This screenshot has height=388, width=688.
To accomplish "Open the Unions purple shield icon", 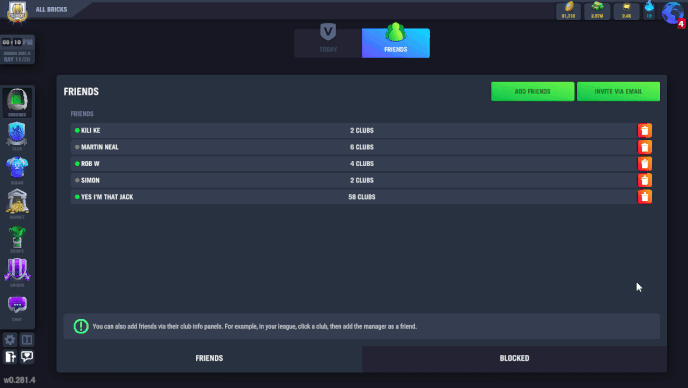I will pos(17,272).
